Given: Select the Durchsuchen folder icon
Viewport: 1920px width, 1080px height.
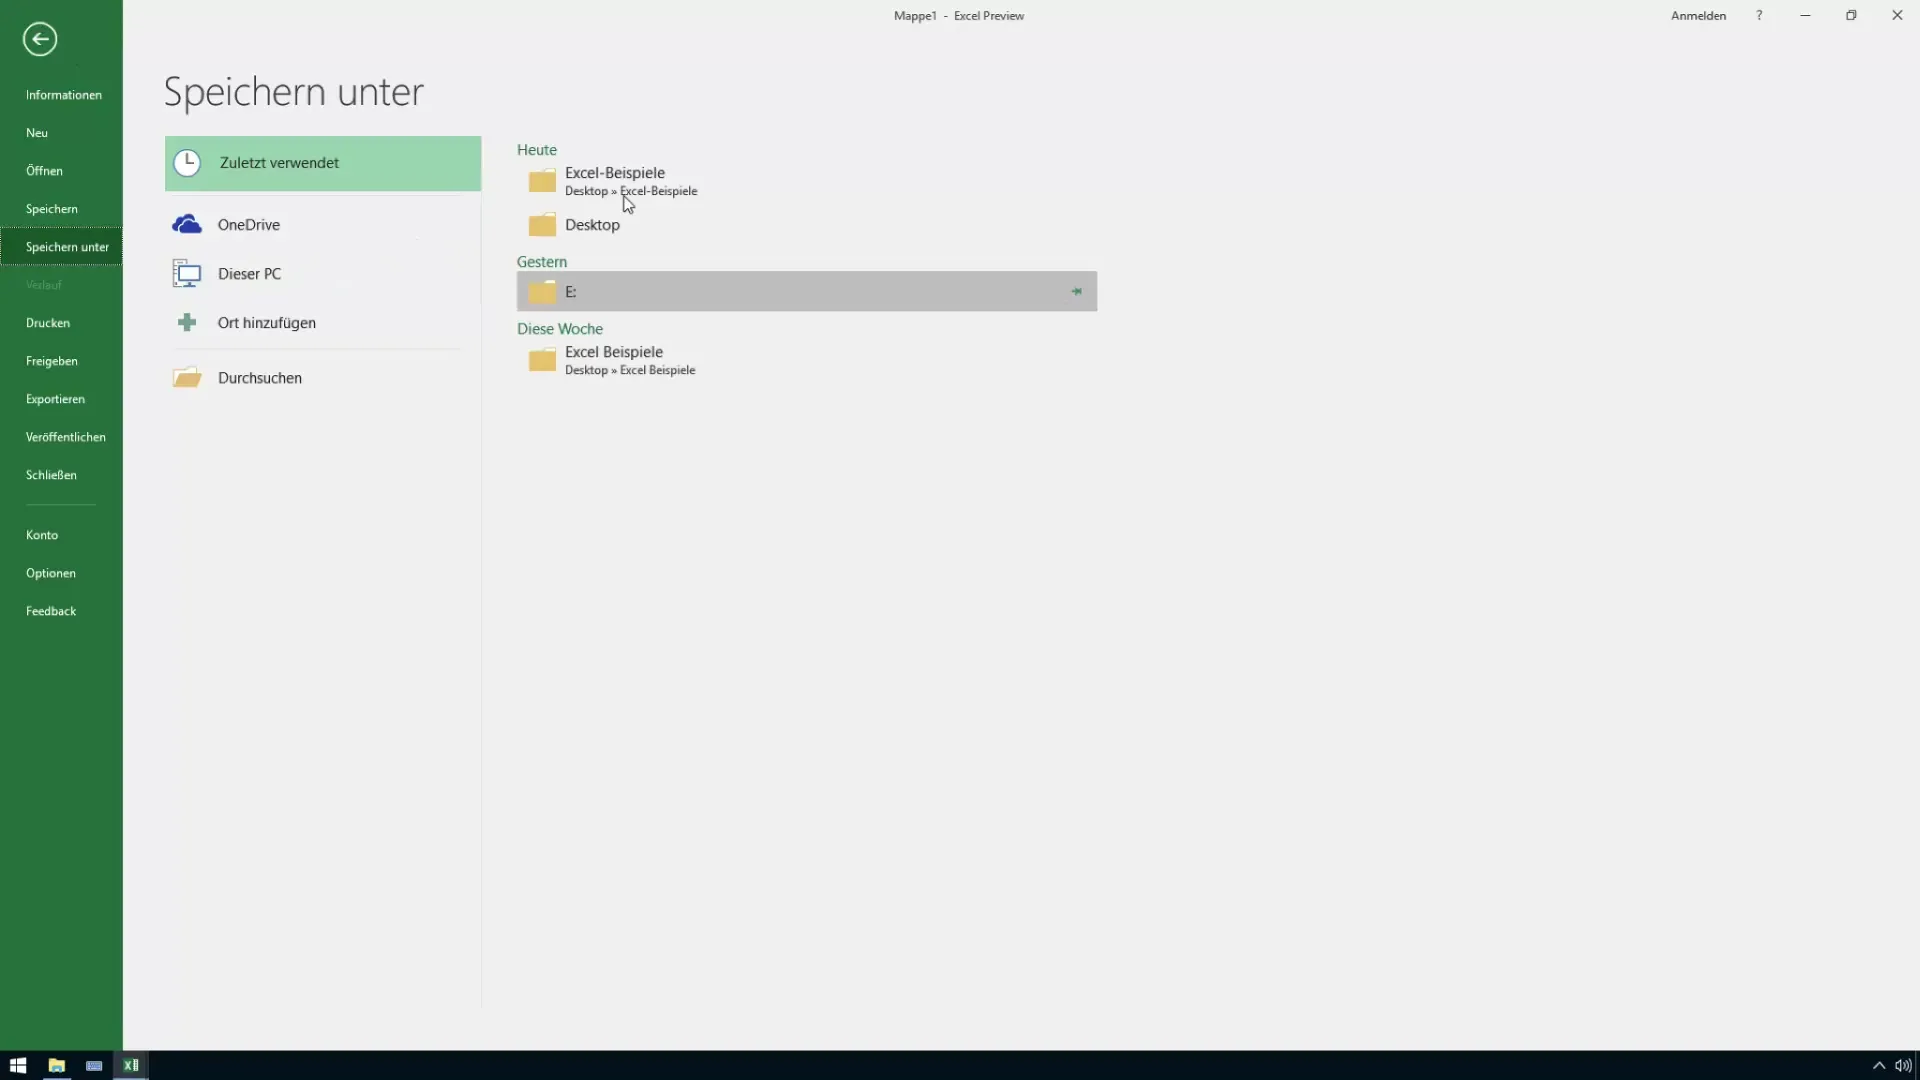Looking at the screenshot, I should pyautogui.click(x=186, y=377).
